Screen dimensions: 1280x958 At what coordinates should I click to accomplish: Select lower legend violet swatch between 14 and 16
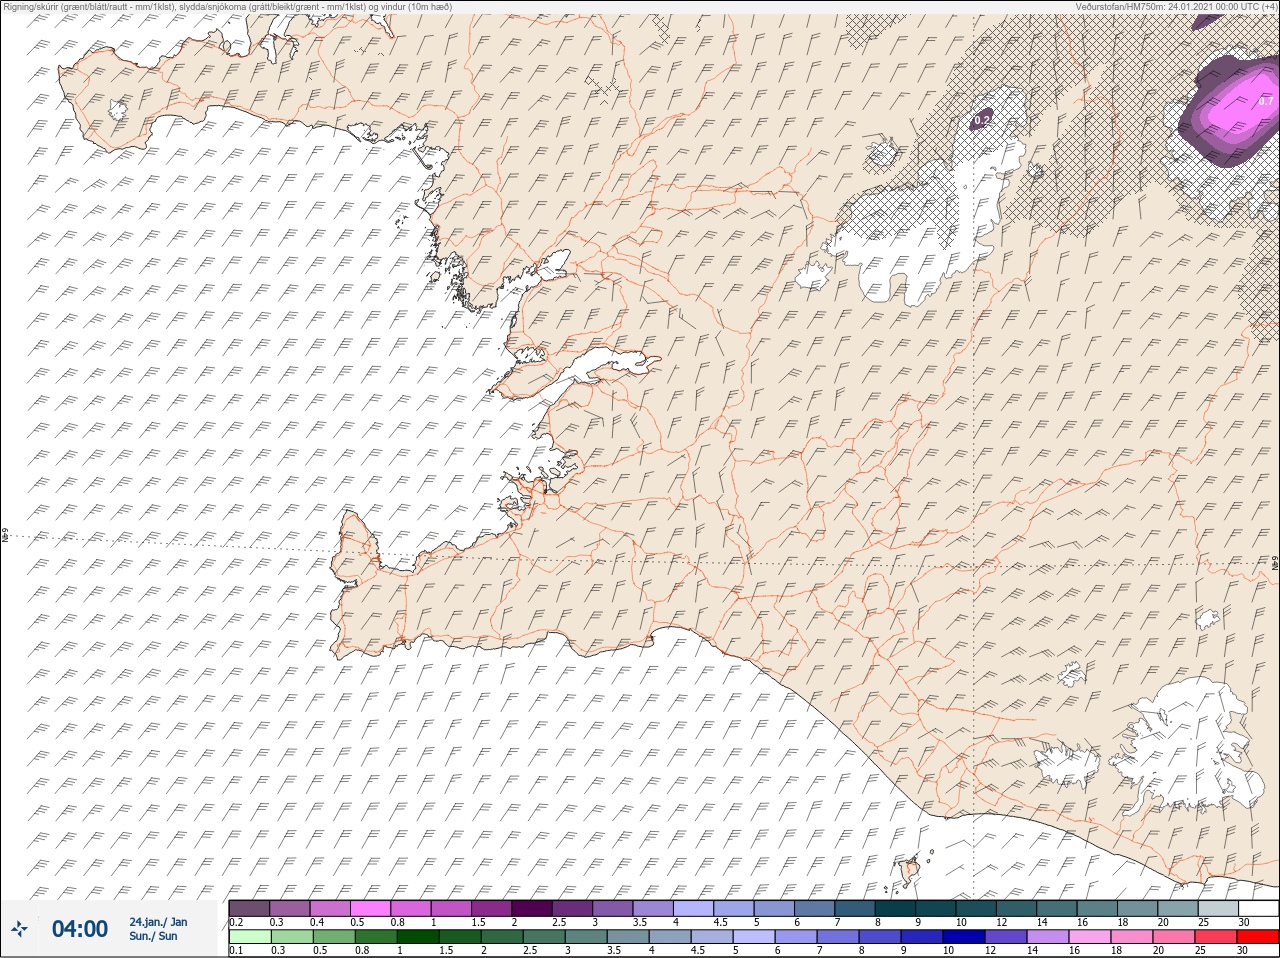pyautogui.click(x=1048, y=937)
